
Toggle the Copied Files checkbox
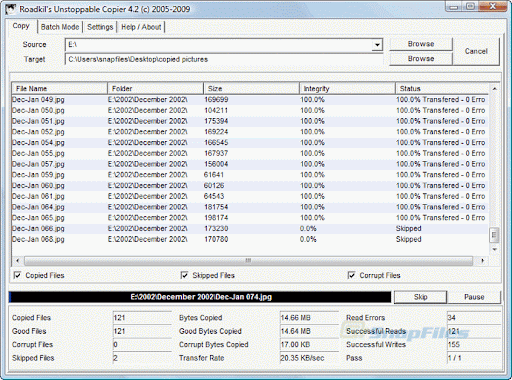point(17,275)
